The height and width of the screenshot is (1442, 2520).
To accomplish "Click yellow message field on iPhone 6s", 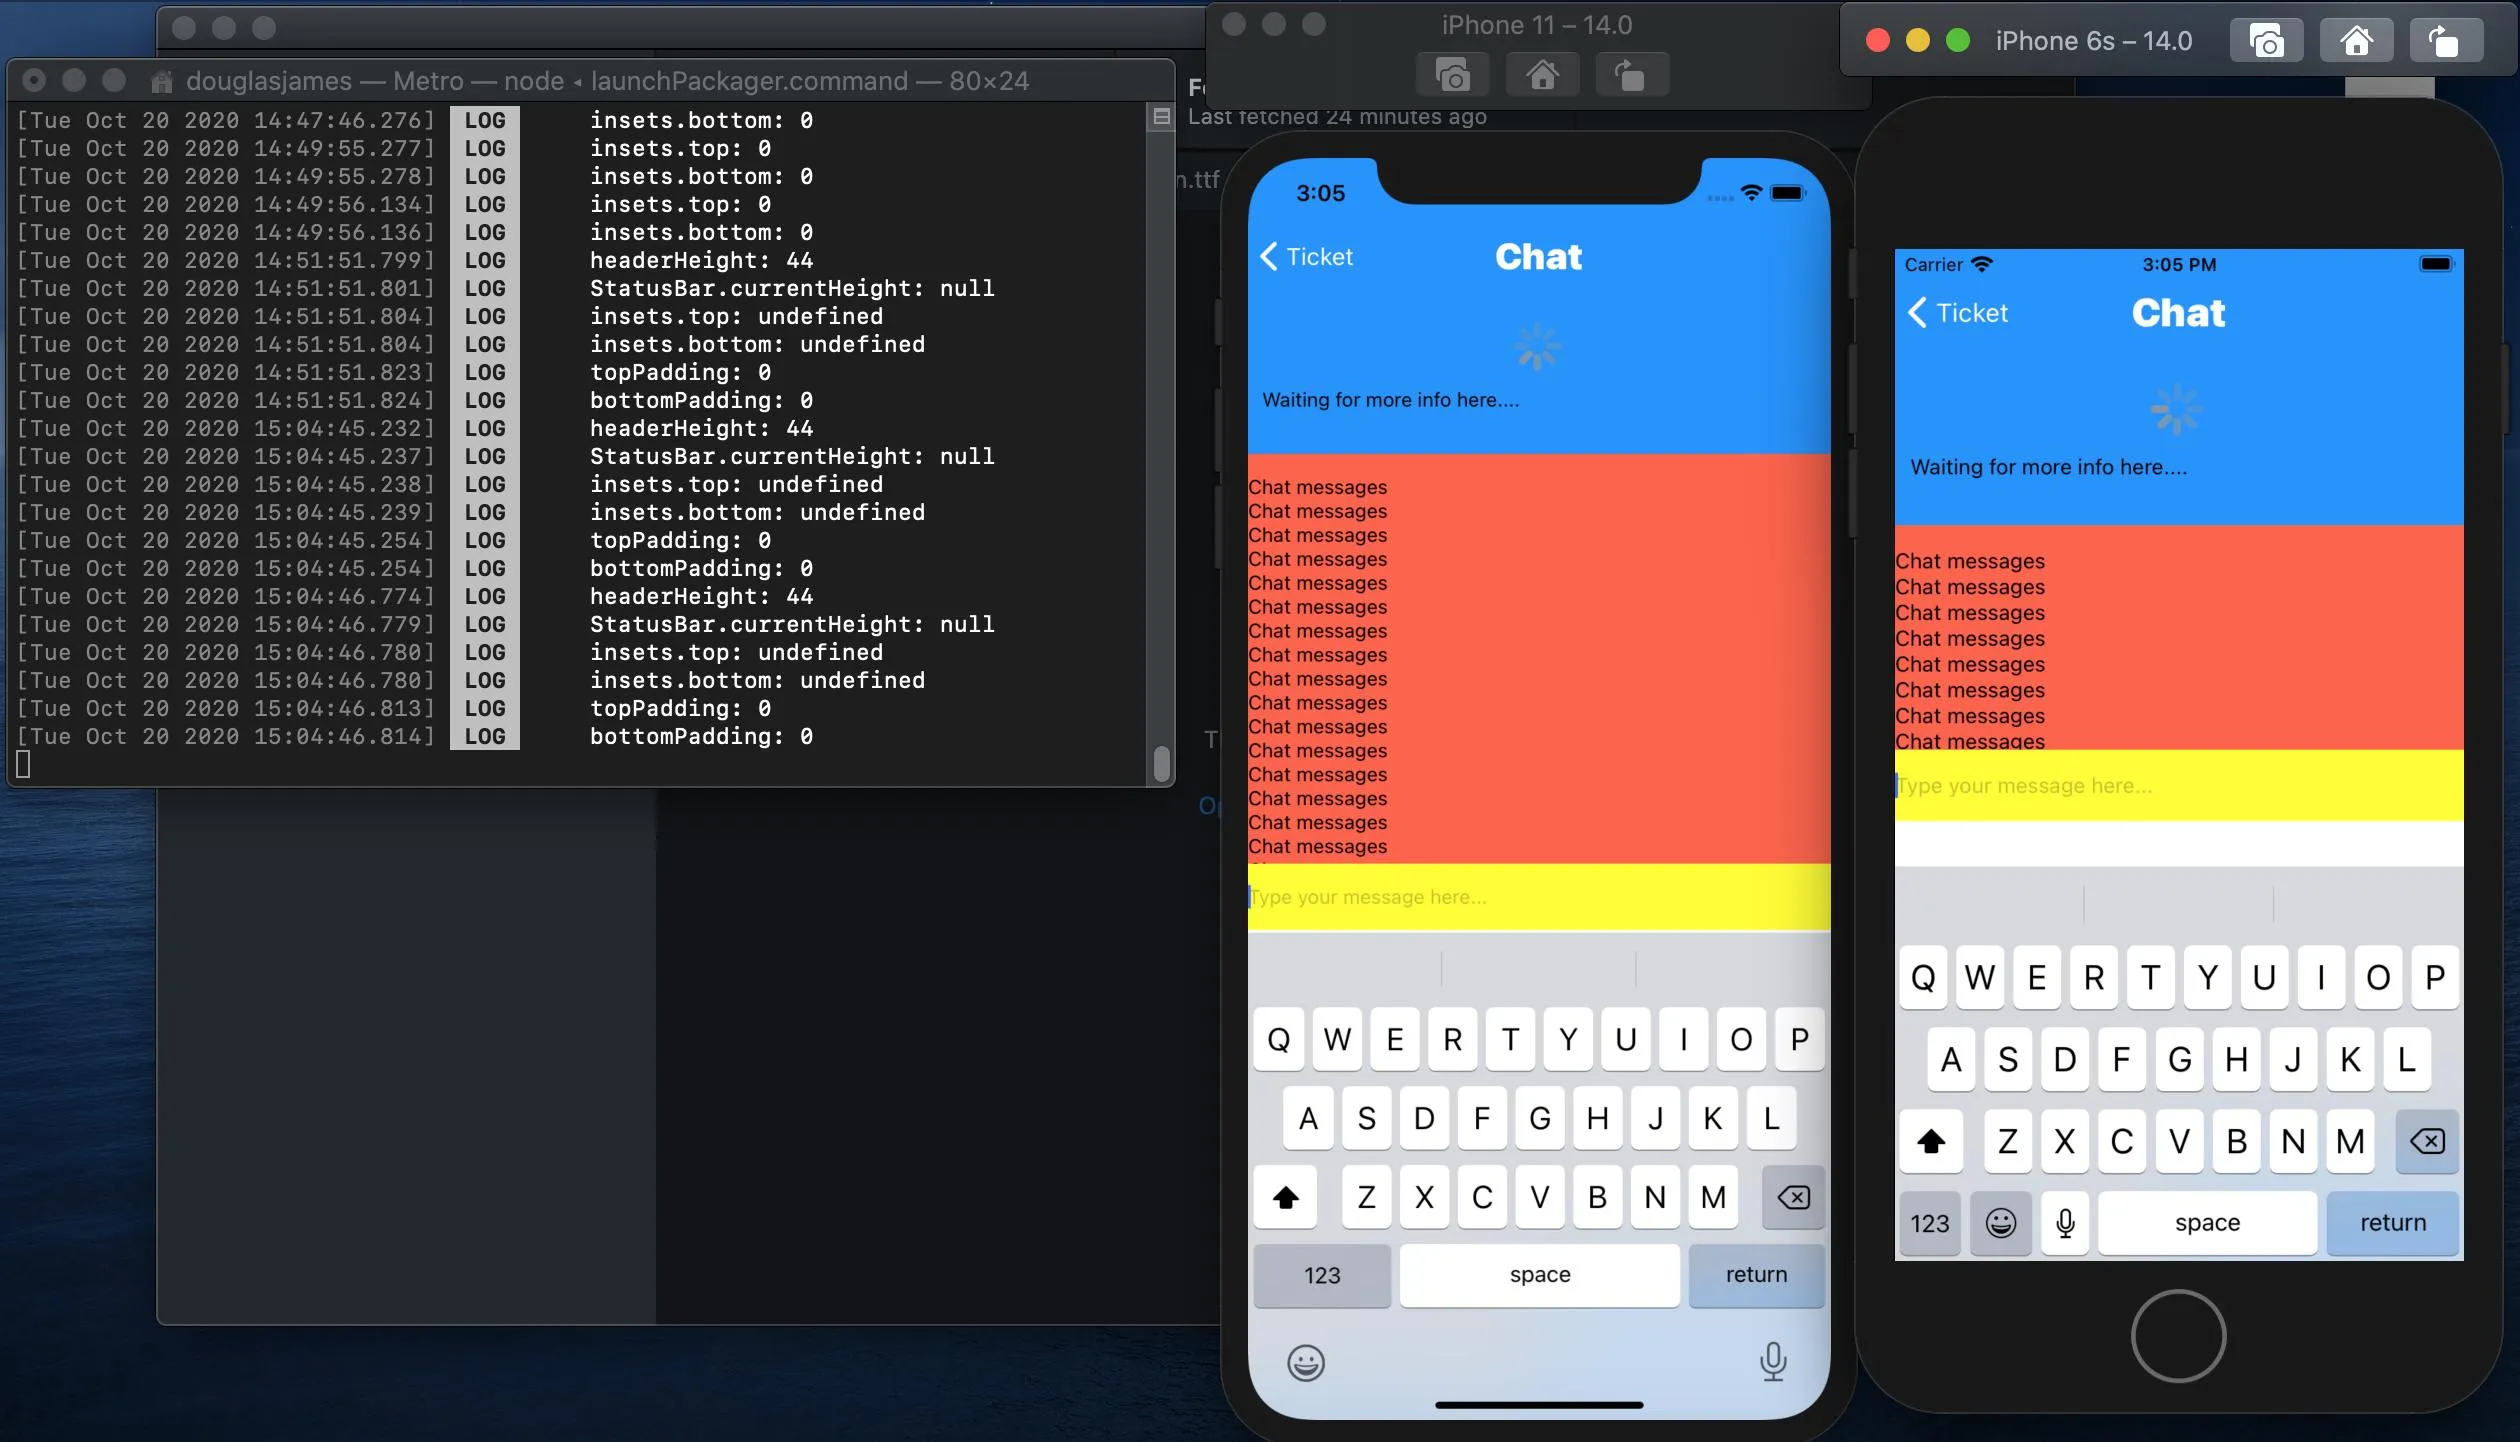I will coord(2178,786).
